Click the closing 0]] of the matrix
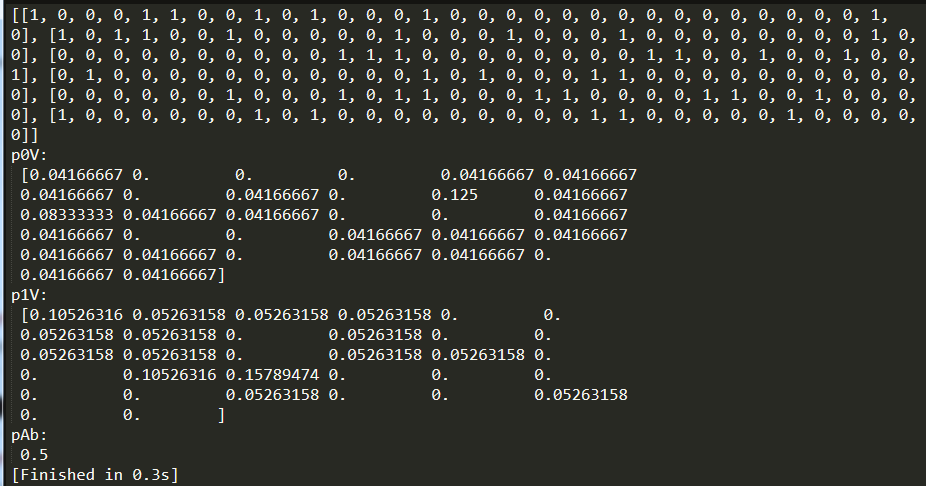This screenshot has height=486, width=926. (x=22, y=134)
